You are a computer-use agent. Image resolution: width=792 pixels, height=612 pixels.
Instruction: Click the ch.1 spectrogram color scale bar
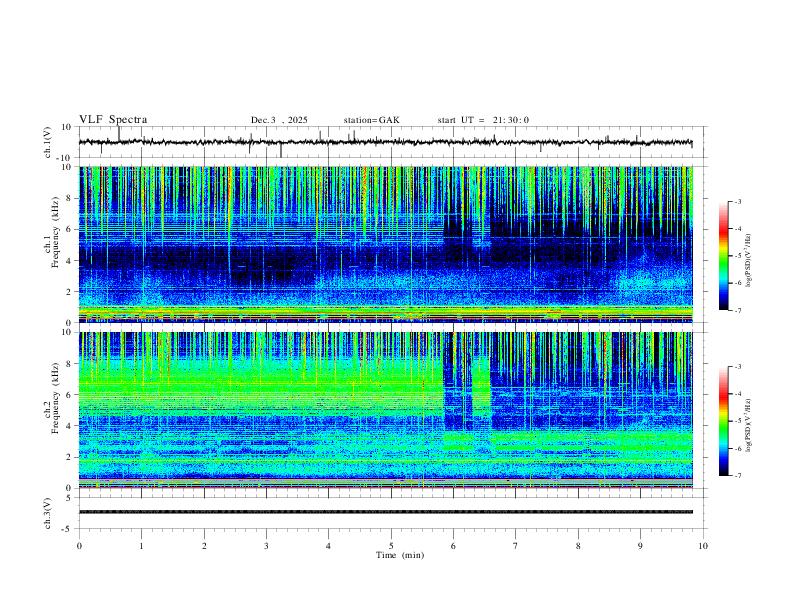tap(724, 256)
